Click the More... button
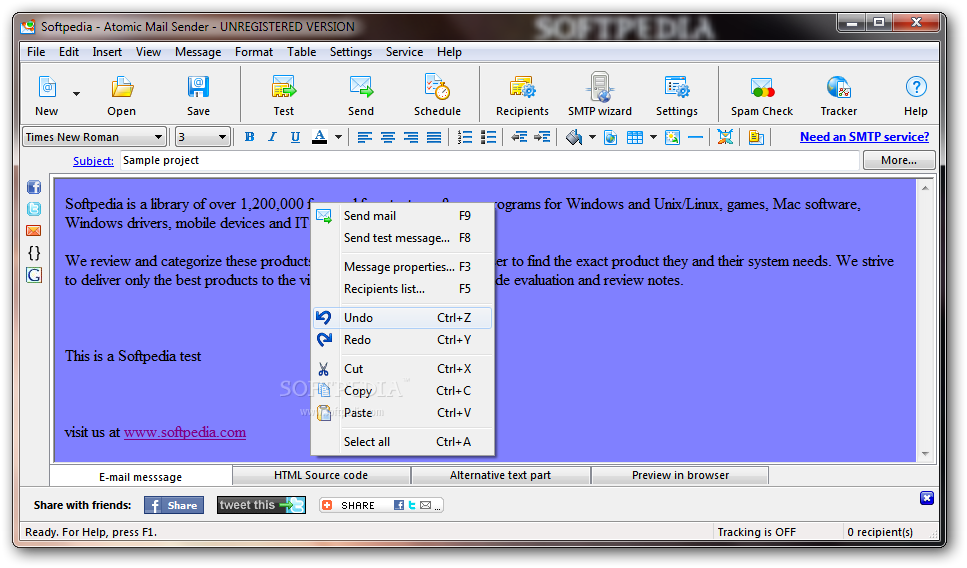Viewport: 967px width, 568px height. [x=899, y=160]
